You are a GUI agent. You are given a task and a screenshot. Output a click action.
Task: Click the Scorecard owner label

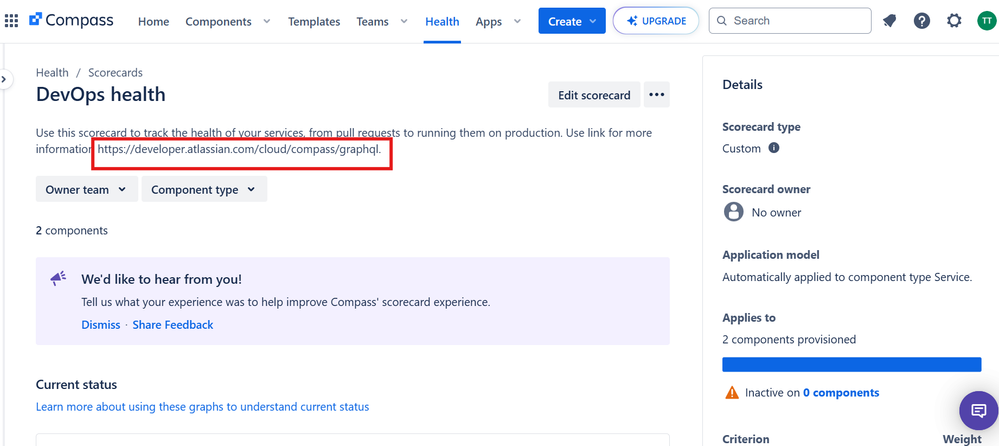coord(766,189)
